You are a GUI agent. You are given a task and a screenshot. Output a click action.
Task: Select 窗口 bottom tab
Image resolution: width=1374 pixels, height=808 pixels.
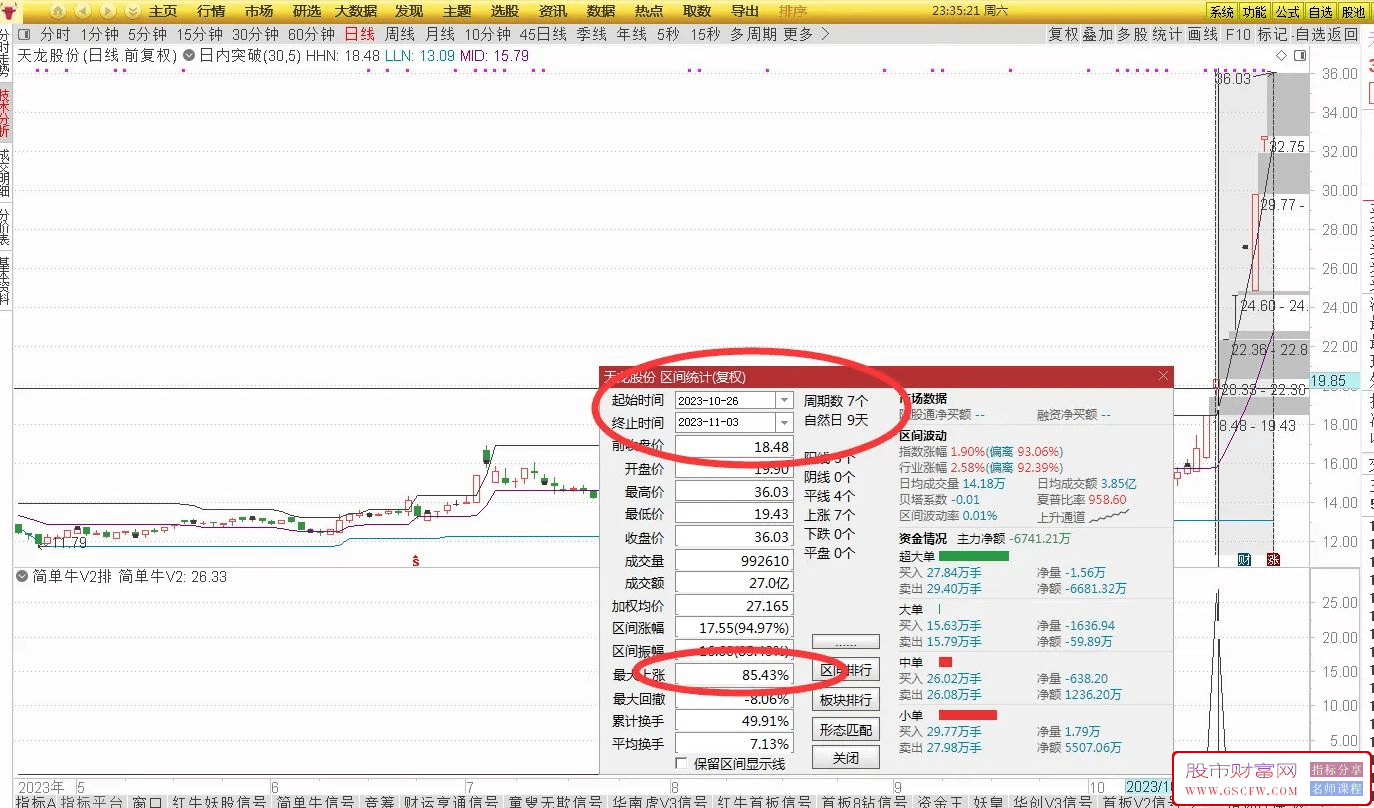(147, 802)
